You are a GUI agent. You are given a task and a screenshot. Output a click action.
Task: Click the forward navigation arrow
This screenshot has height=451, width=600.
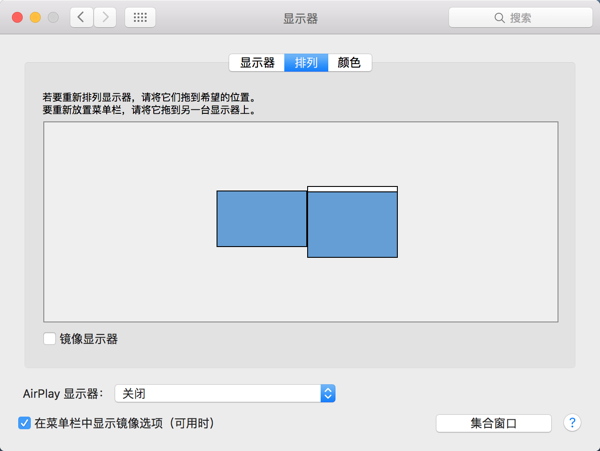[x=105, y=18]
